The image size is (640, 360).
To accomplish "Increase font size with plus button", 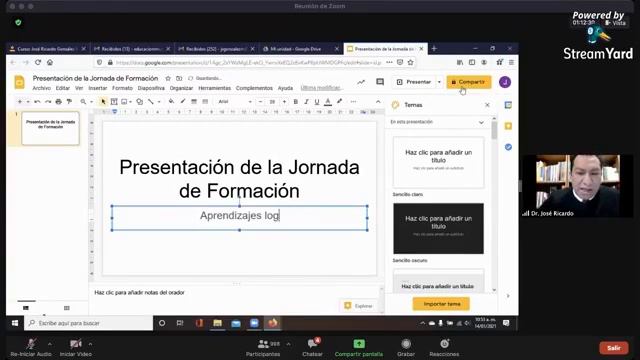I will tap(284, 102).
